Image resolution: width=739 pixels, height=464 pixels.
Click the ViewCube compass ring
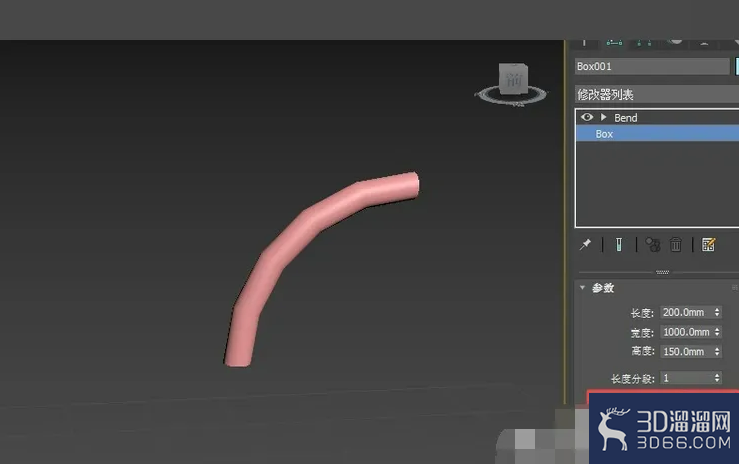tap(511, 96)
